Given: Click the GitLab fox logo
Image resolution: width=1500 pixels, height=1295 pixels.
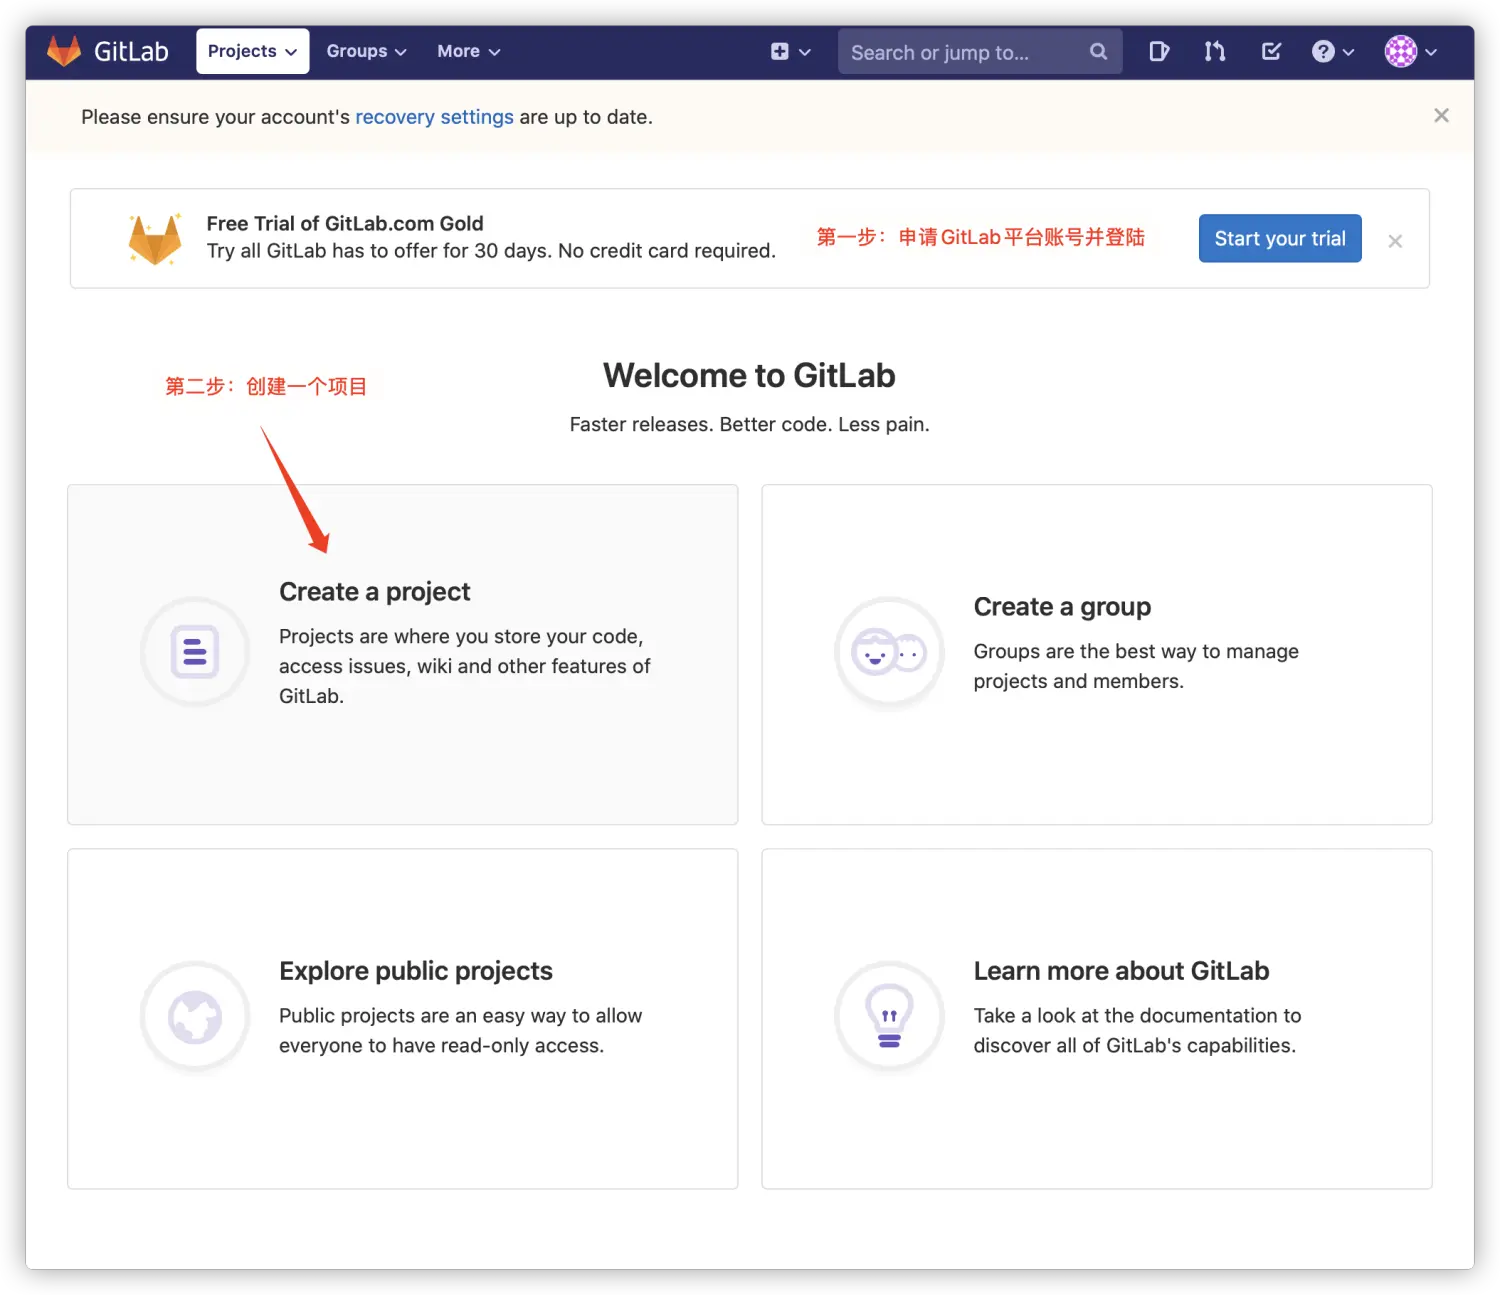Looking at the screenshot, I should click(64, 51).
